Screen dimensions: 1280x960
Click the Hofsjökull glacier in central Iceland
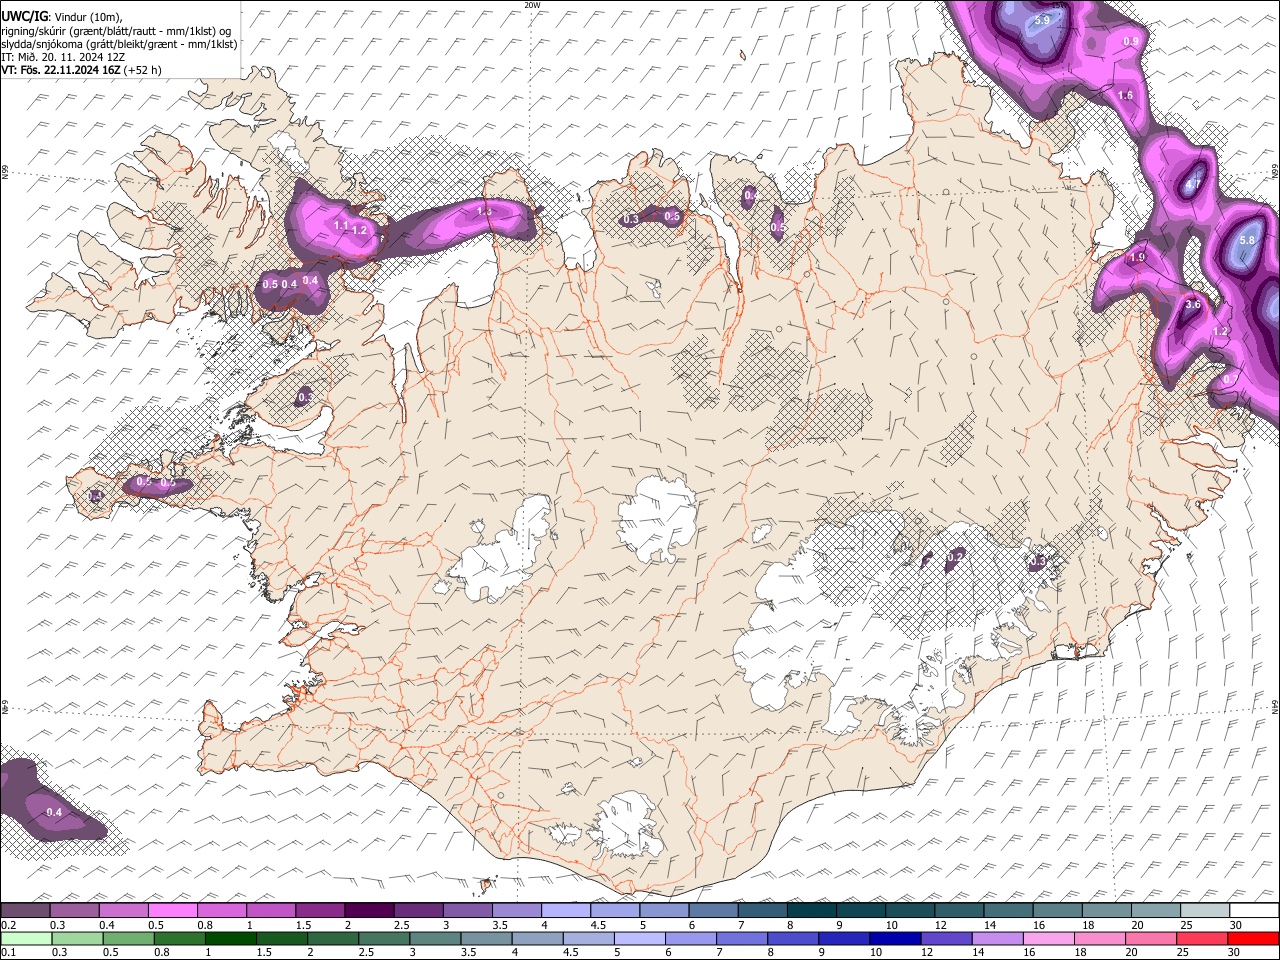(x=657, y=520)
